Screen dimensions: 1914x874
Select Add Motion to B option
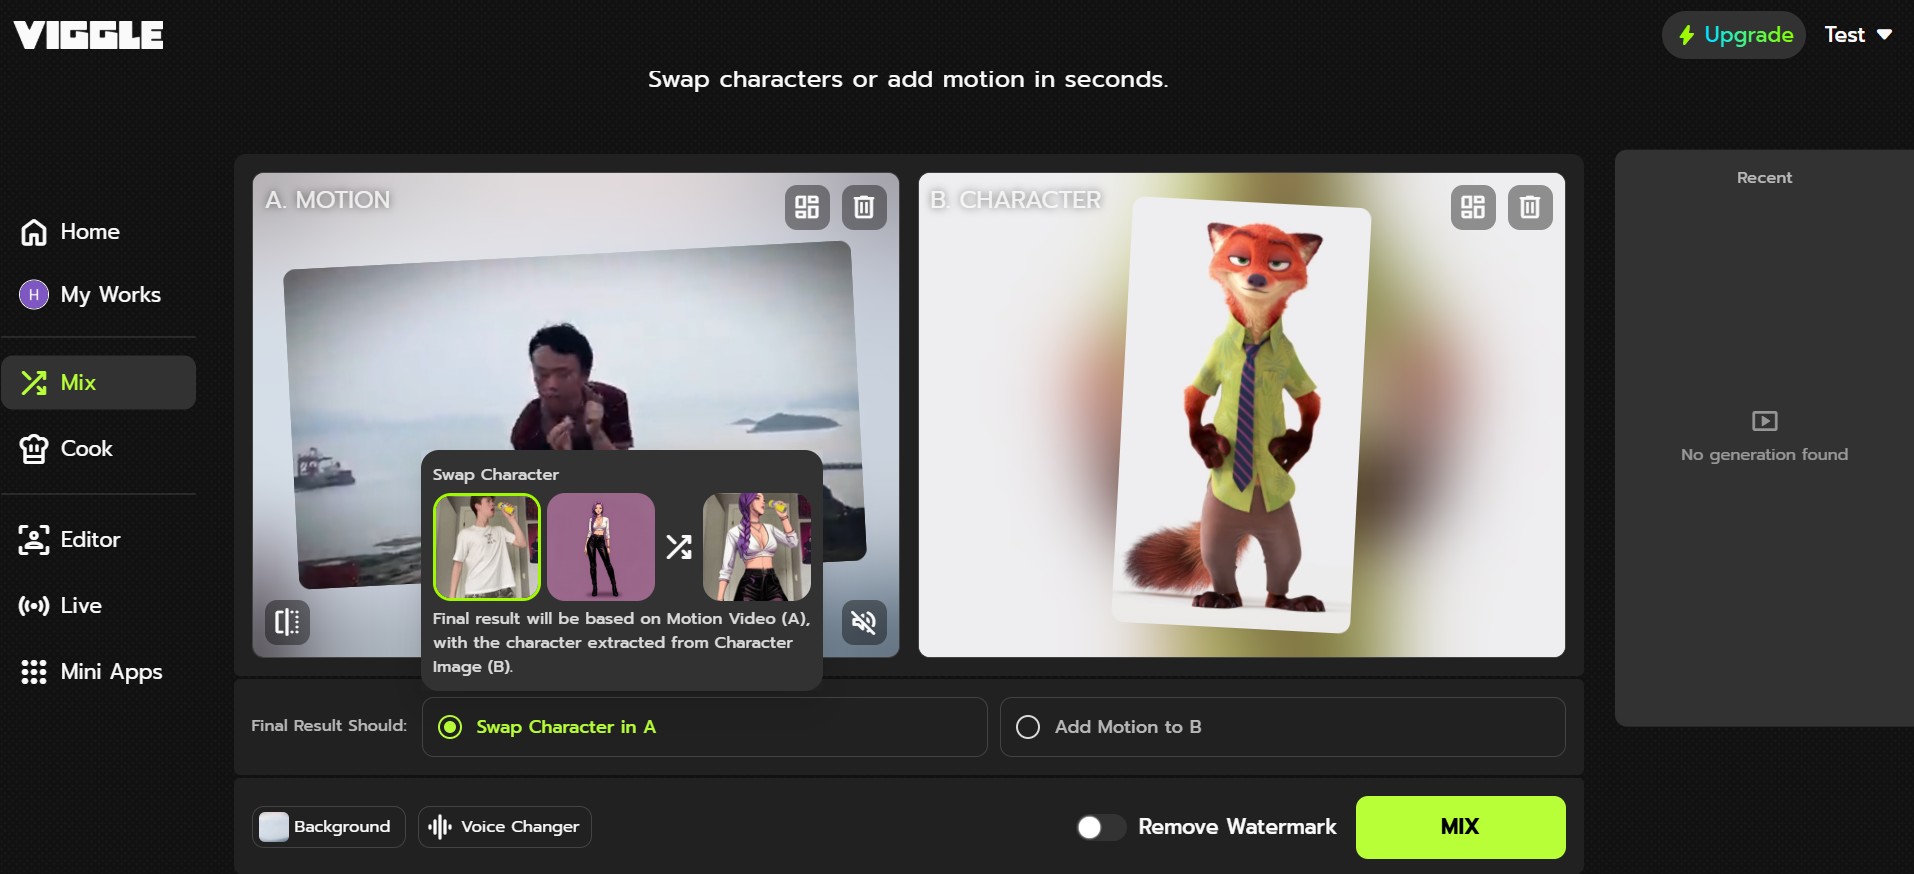pyautogui.click(x=1283, y=727)
